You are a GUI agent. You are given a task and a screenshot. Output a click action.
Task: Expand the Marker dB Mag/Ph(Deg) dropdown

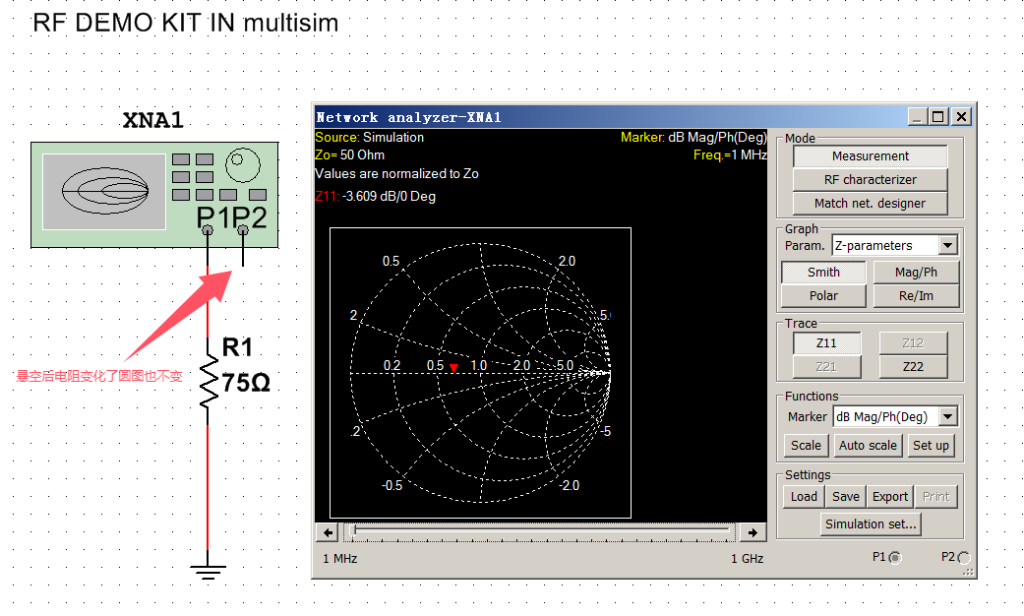(x=948, y=417)
